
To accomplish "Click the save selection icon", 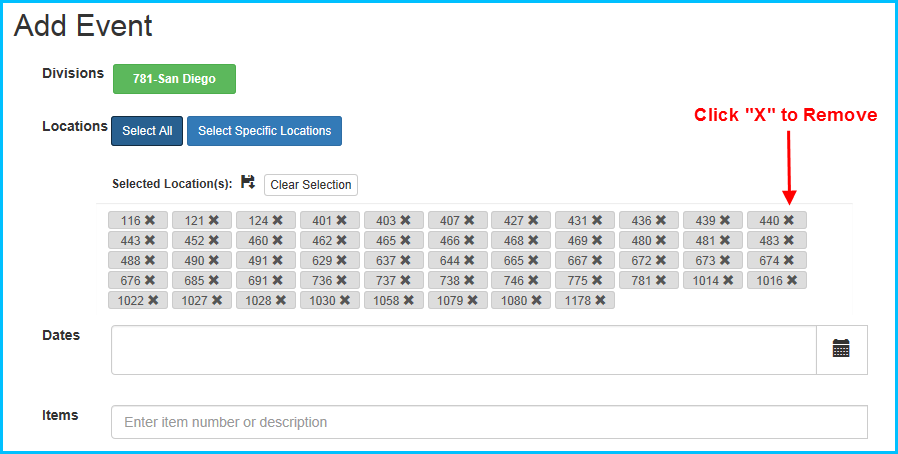I will 248,182.
